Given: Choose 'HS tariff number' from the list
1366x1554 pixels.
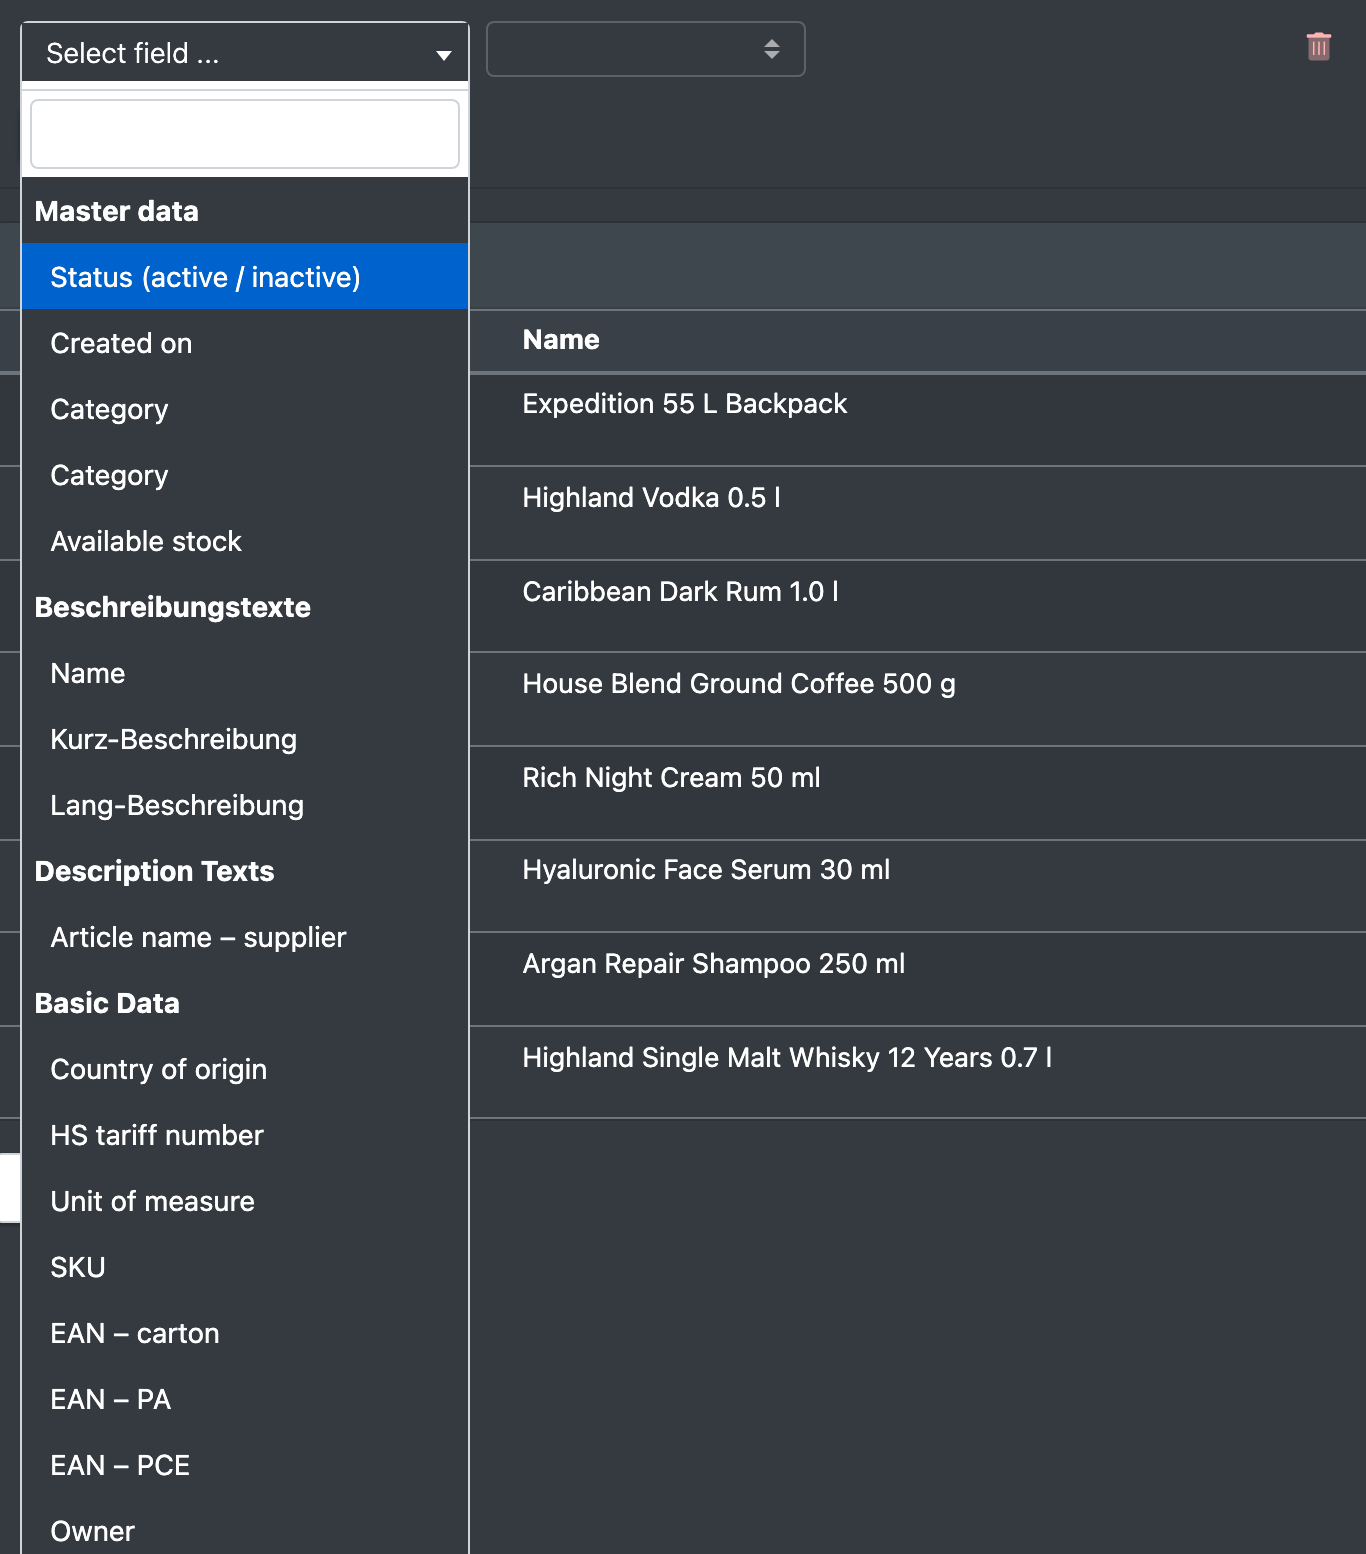Looking at the screenshot, I should [245, 1135].
